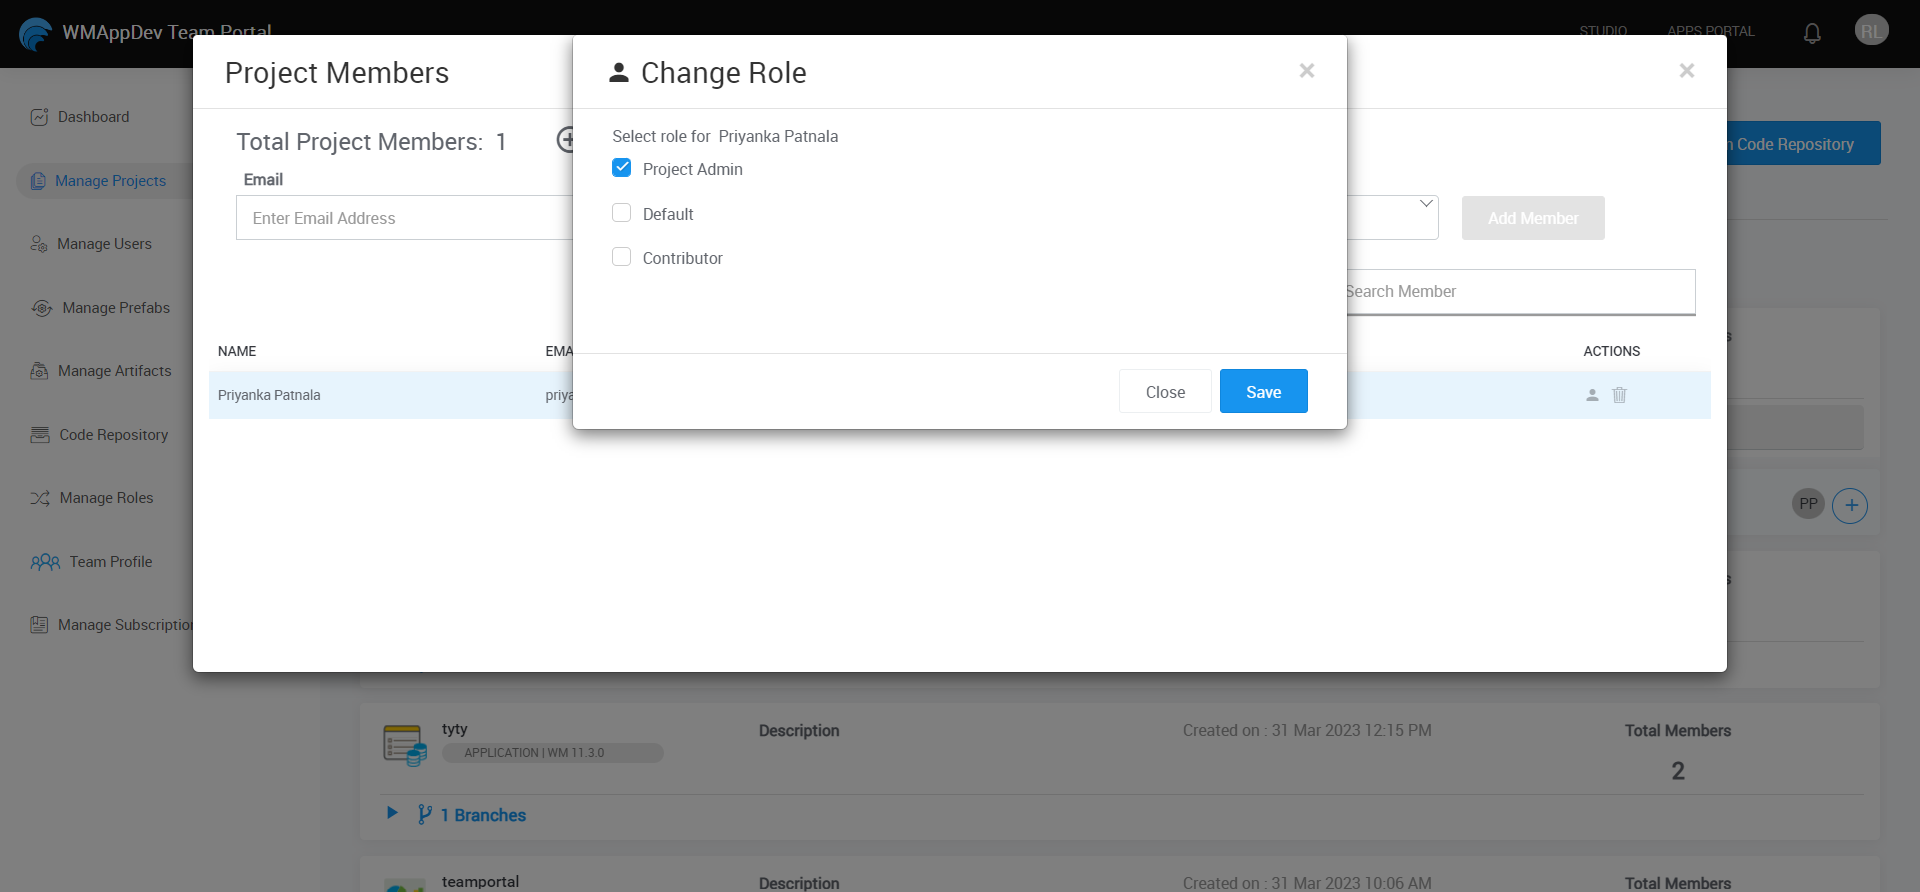
Task: Click the Dashboard sidebar icon
Action: [x=39, y=117]
